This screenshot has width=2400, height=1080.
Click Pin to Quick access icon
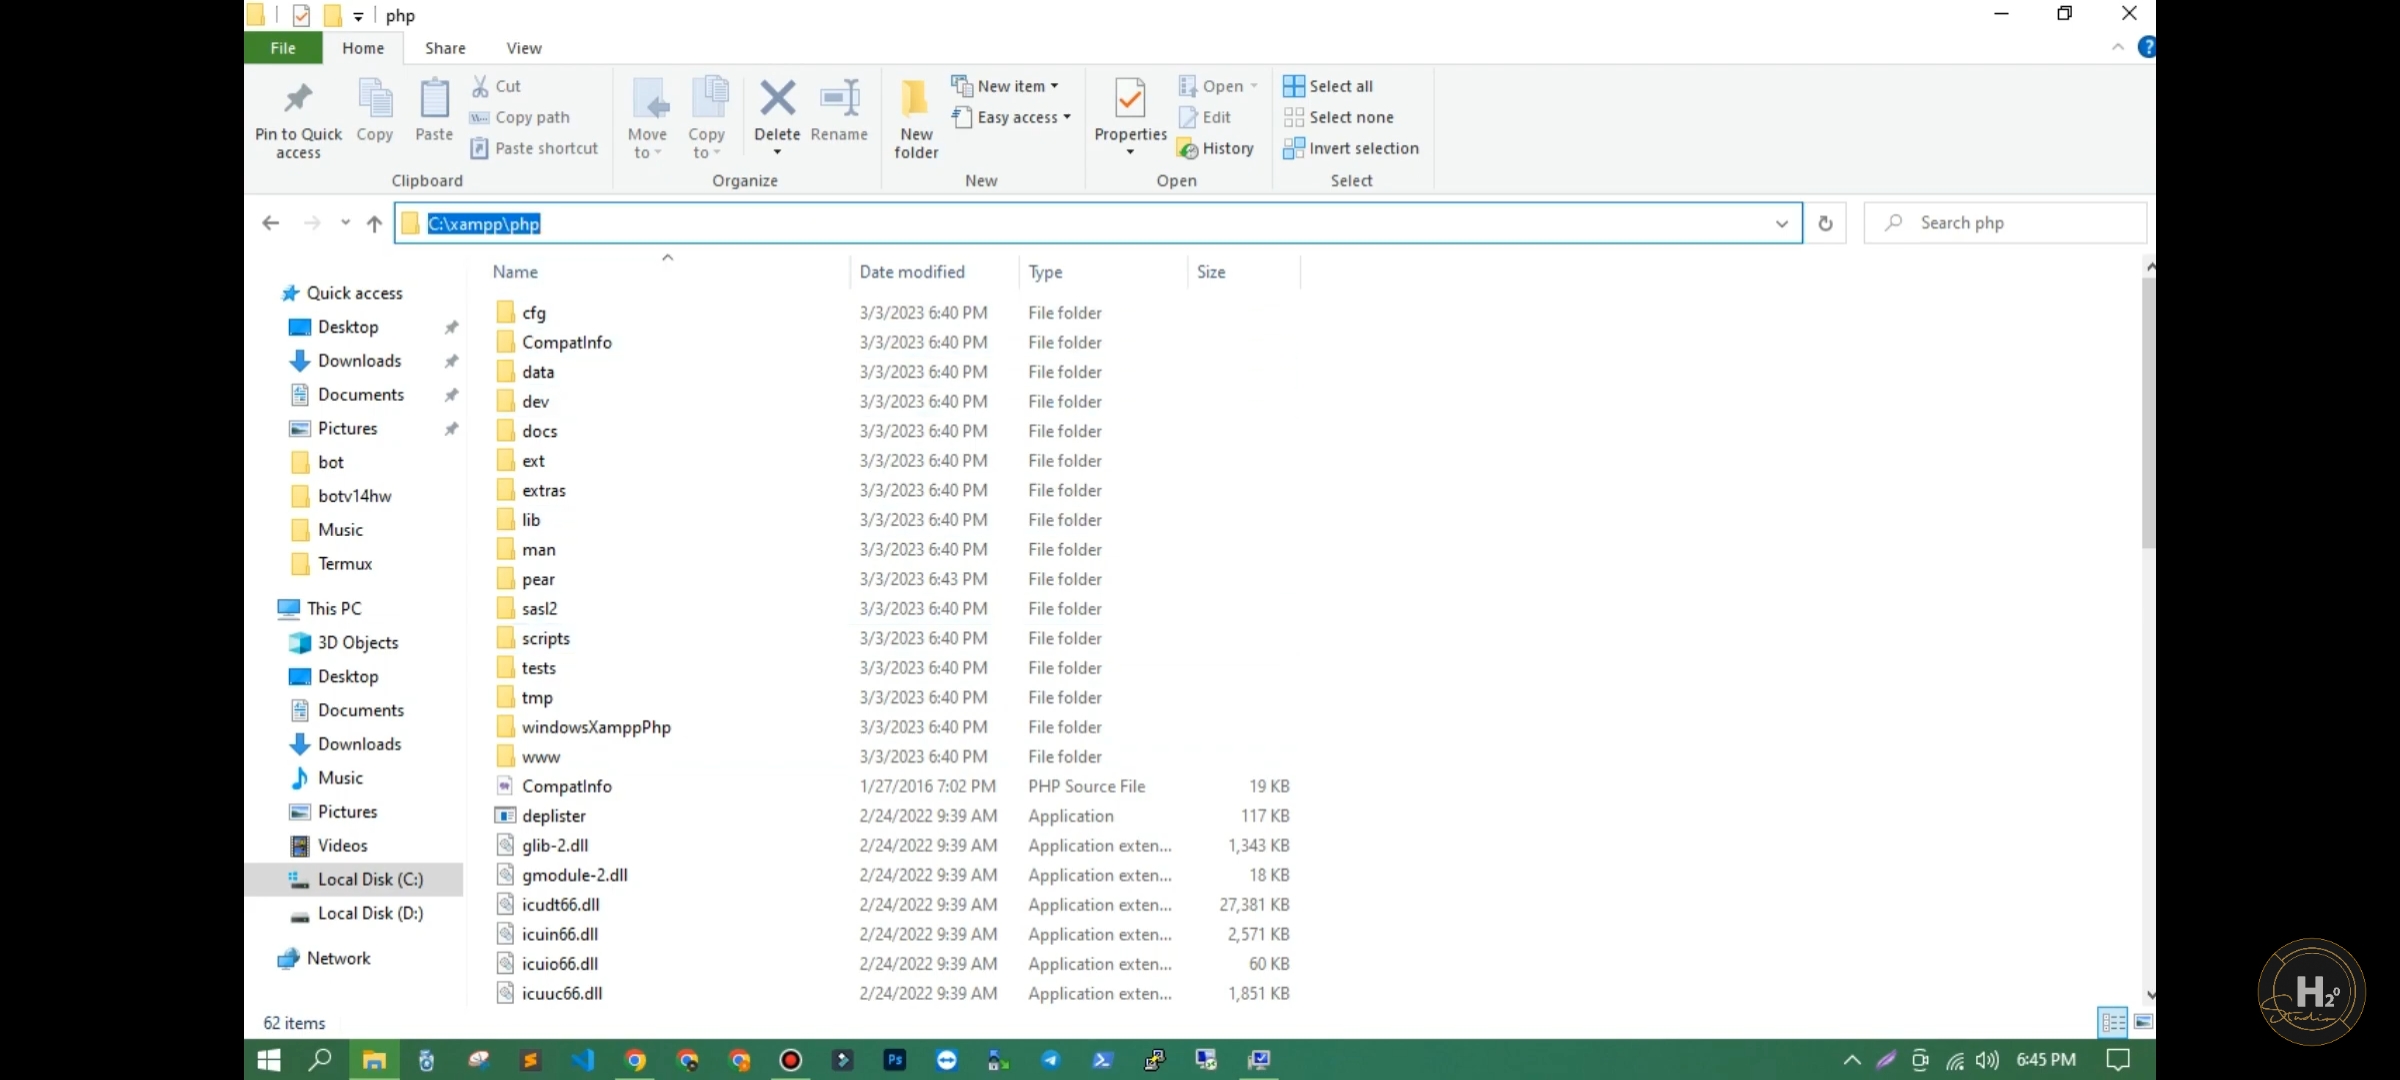point(298,100)
